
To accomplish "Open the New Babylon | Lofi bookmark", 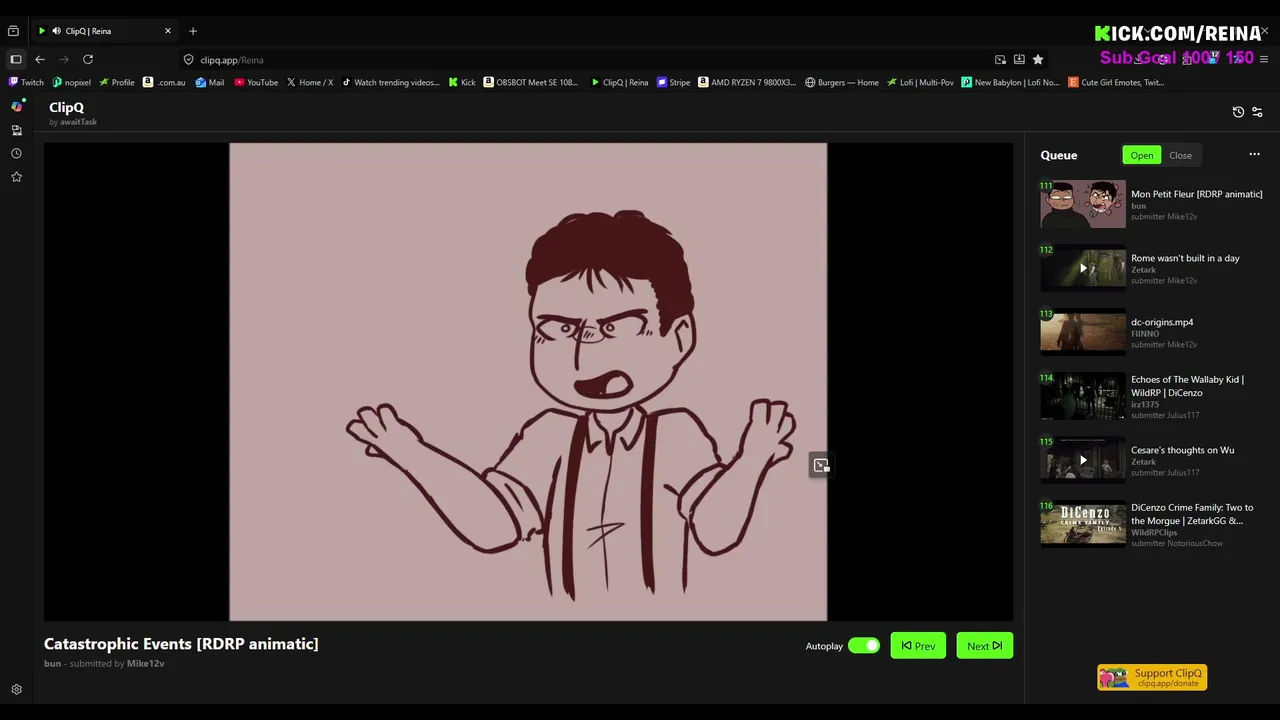I will (x=1010, y=82).
